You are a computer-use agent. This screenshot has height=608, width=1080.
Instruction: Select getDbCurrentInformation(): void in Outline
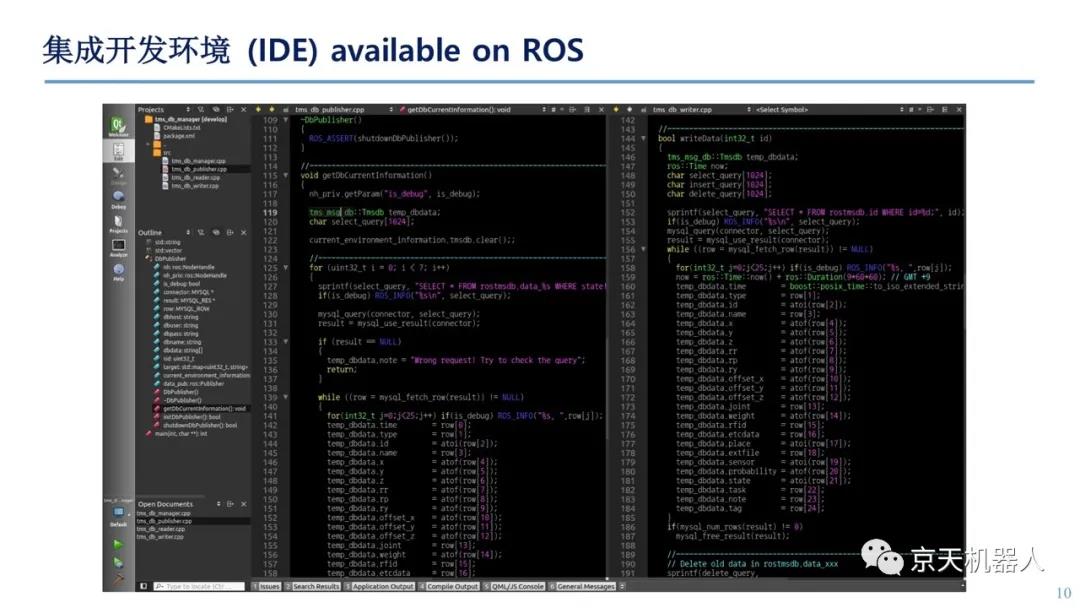[200, 408]
